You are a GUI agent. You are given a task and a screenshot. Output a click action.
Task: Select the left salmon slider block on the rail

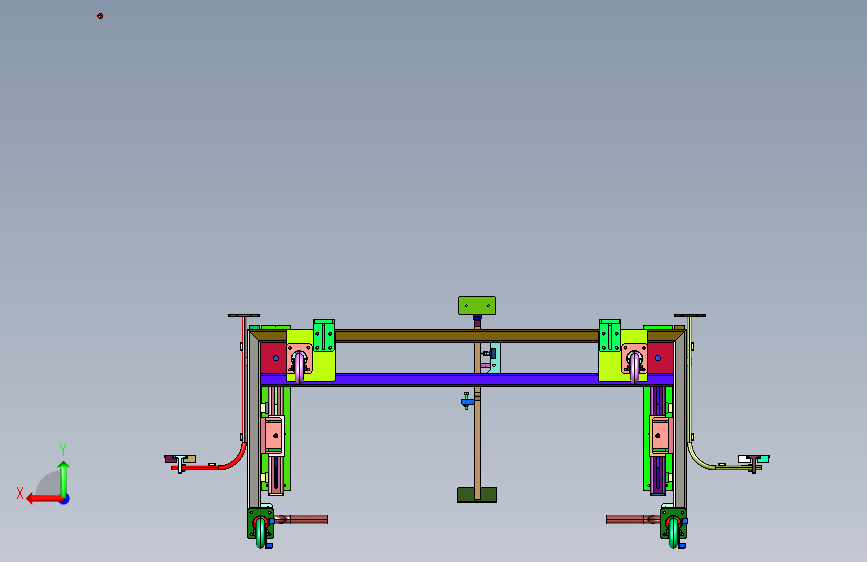tap(273, 435)
